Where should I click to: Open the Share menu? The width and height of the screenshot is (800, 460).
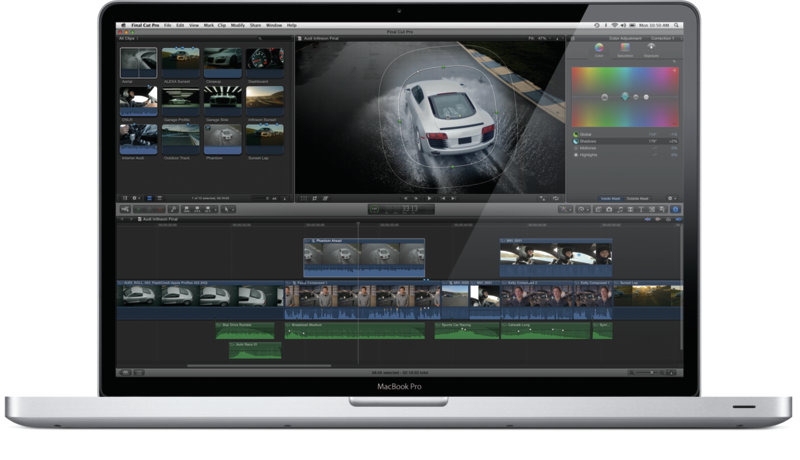click(x=256, y=25)
